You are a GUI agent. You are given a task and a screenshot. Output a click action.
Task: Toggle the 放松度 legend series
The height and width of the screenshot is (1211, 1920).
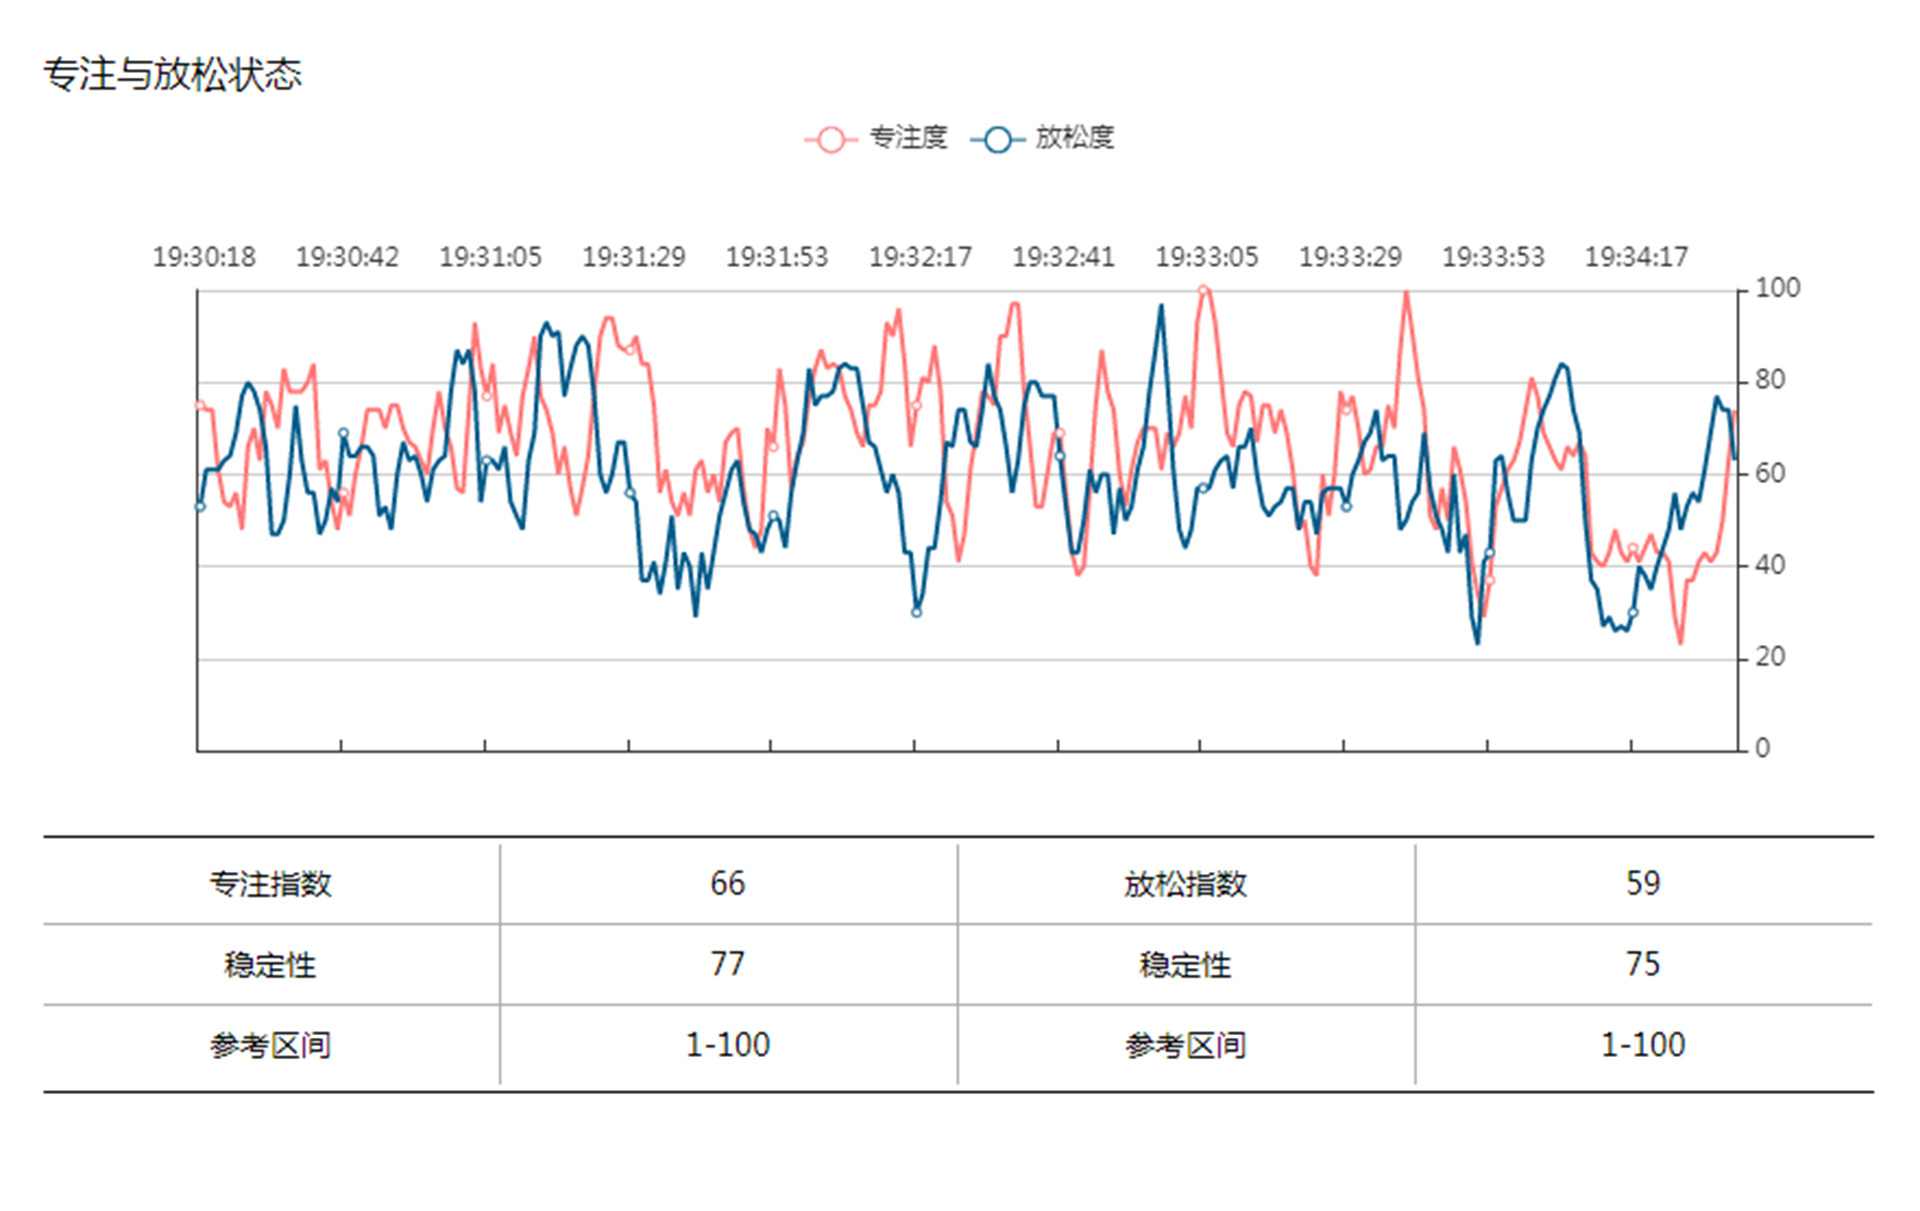click(1074, 138)
